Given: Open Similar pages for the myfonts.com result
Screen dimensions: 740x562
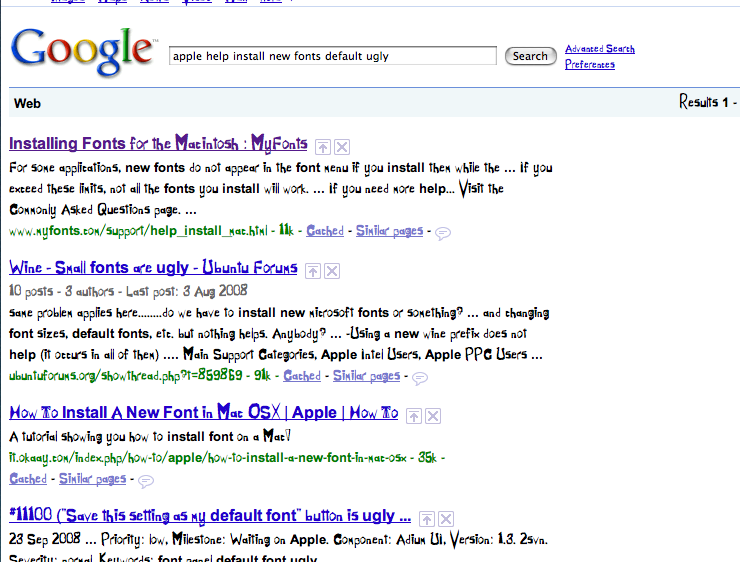Looking at the screenshot, I should (389, 231).
